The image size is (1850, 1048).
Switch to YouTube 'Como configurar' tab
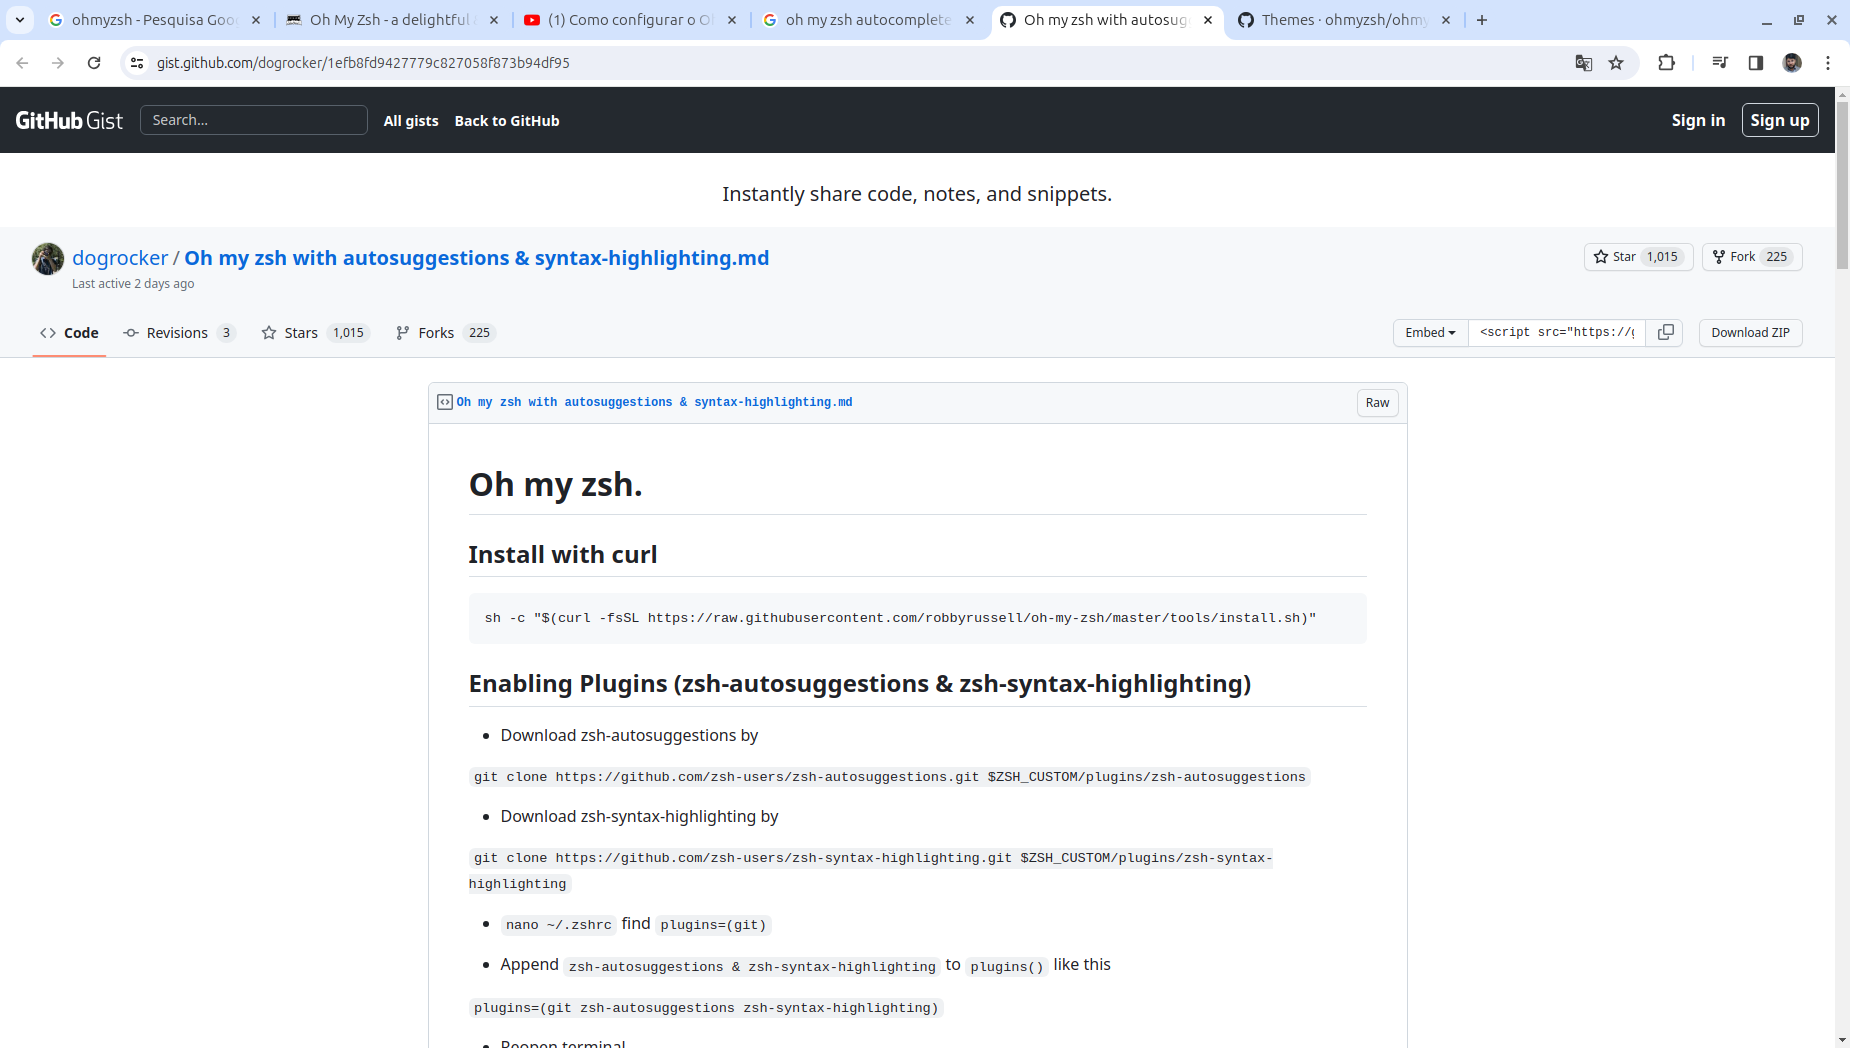(630, 20)
